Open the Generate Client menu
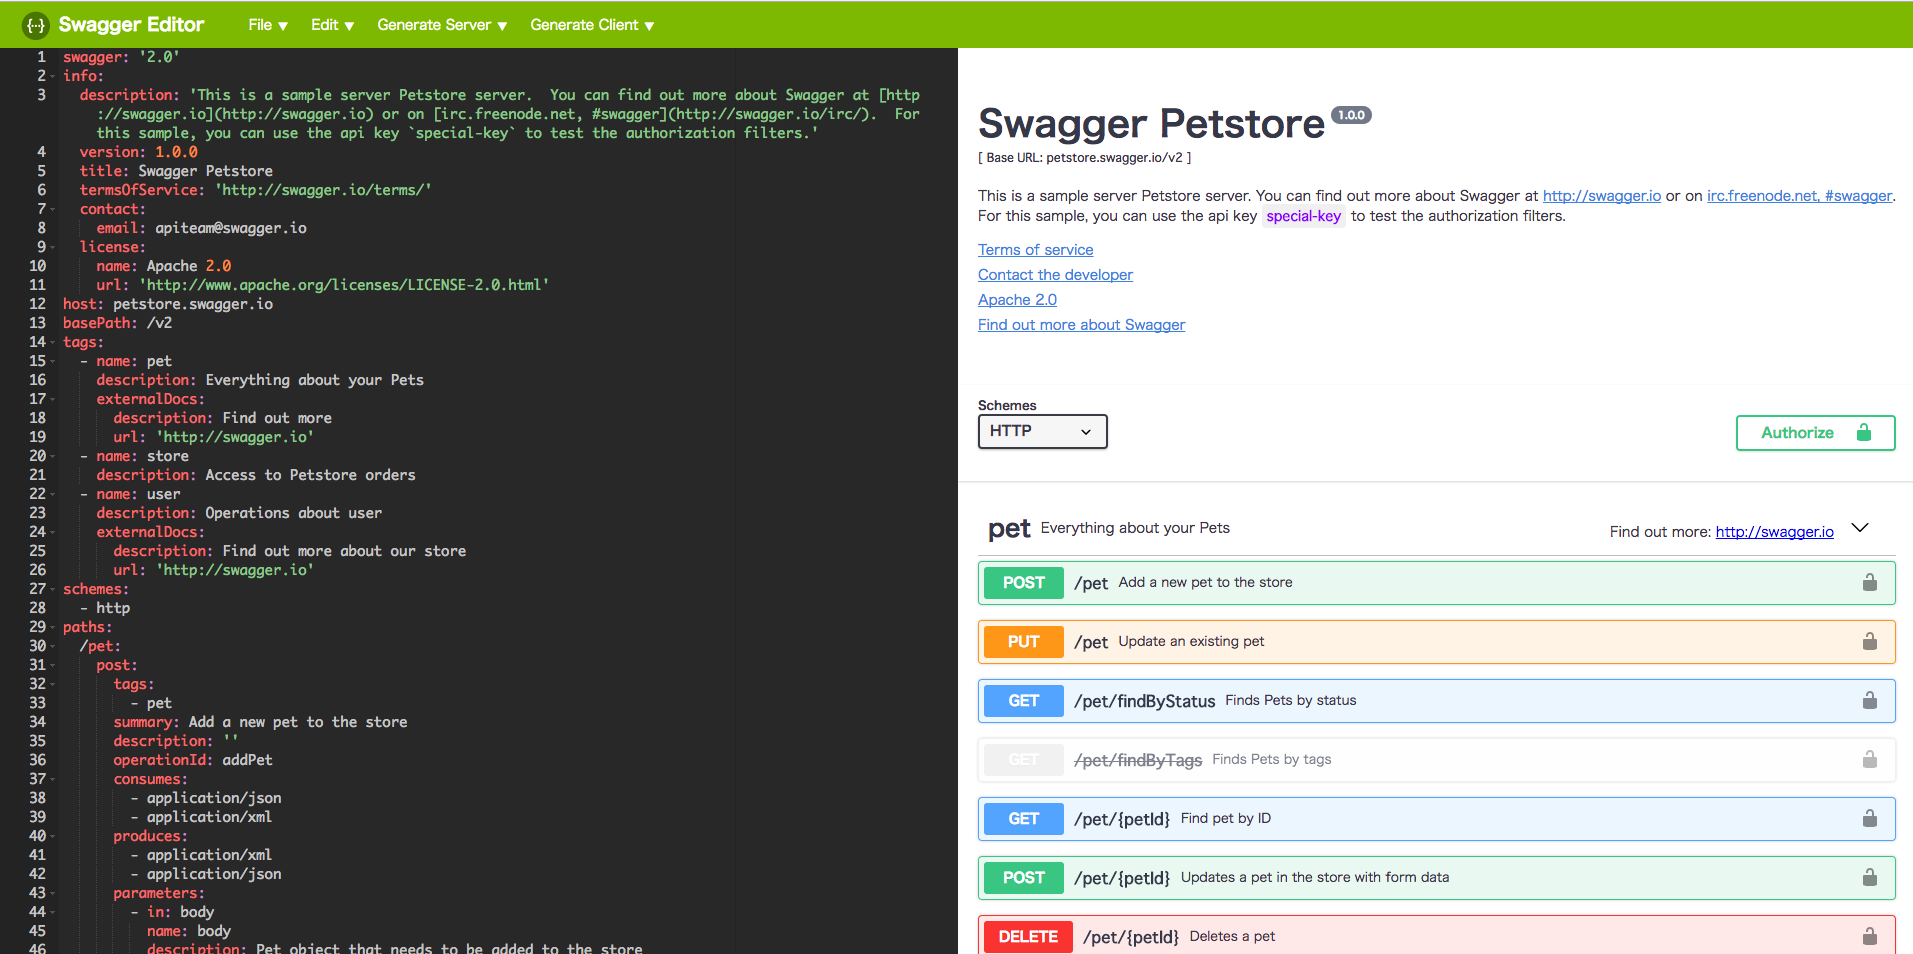This screenshot has width=1913, height=954. [591, 24]
